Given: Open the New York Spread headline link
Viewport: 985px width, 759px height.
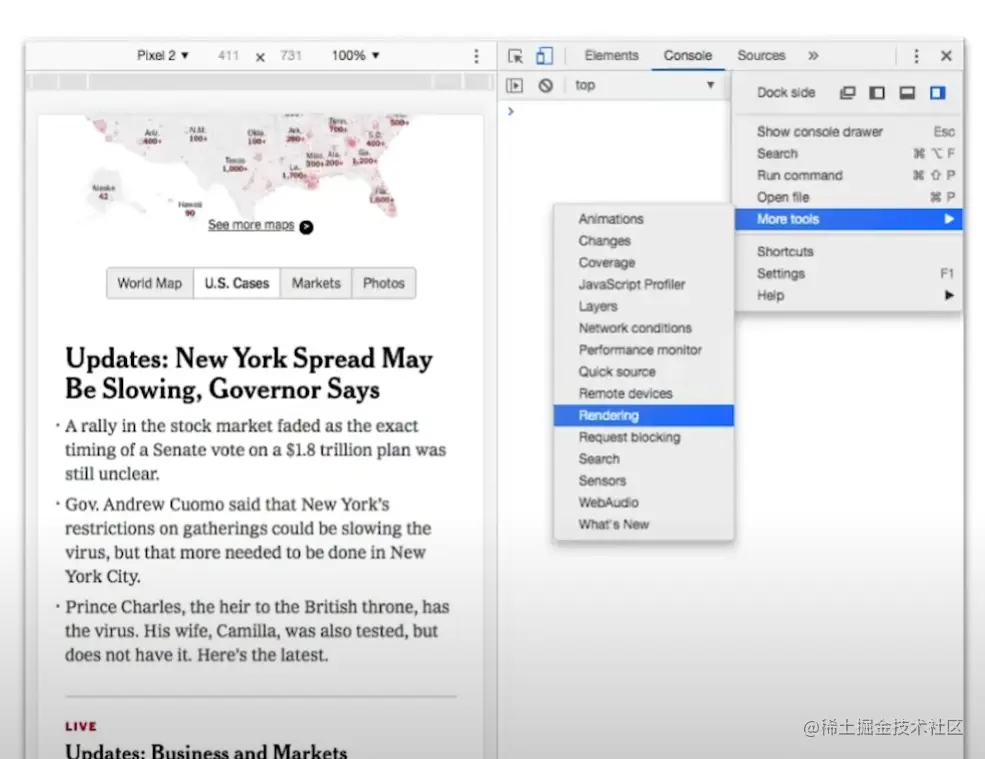Looking at the screenshot, I should point(249,373).
